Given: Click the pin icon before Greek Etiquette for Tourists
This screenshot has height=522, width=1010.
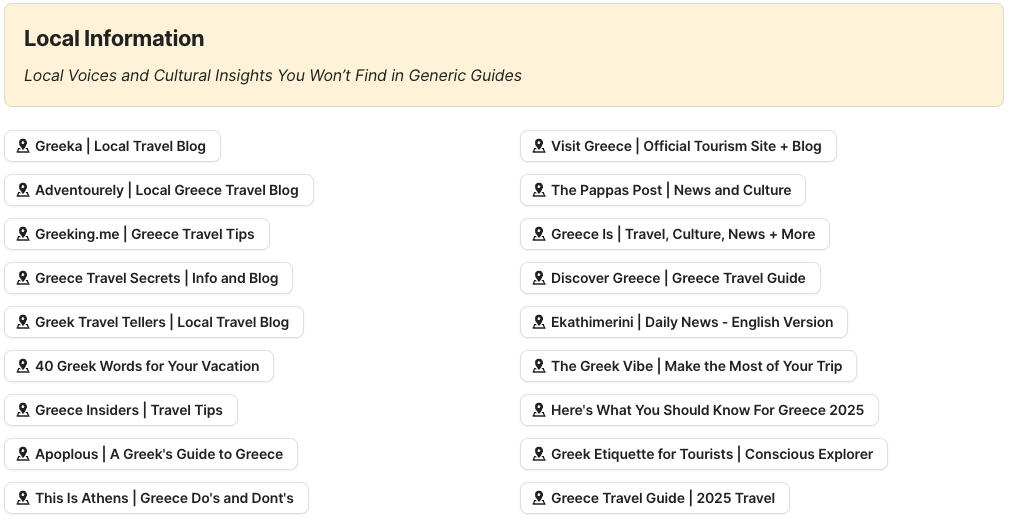Looking at the screenshot, I should (x=539, y=454).
